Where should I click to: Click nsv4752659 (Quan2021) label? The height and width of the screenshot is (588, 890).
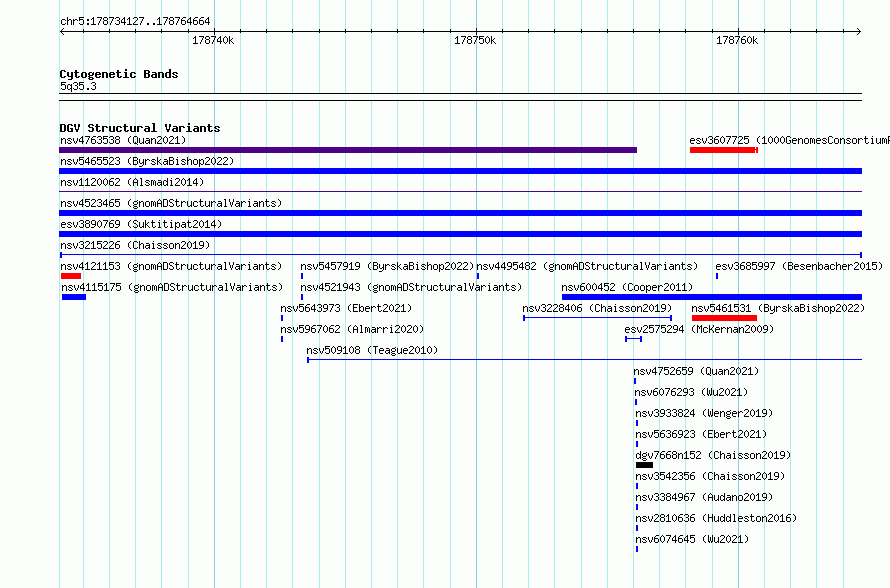(696, 371)
